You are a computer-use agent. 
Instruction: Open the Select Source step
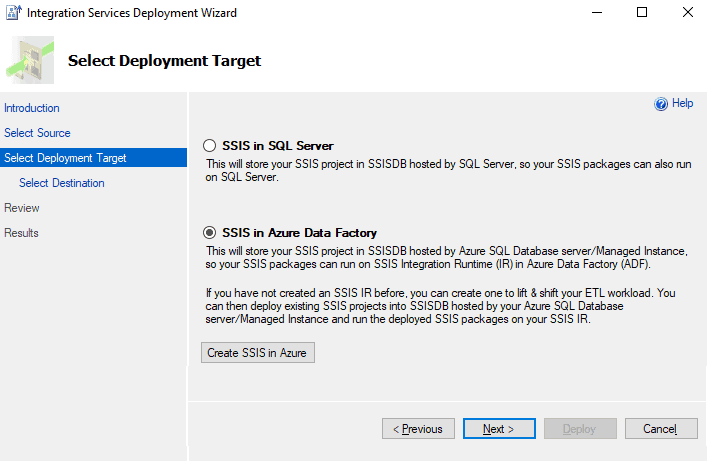[37, 133]
